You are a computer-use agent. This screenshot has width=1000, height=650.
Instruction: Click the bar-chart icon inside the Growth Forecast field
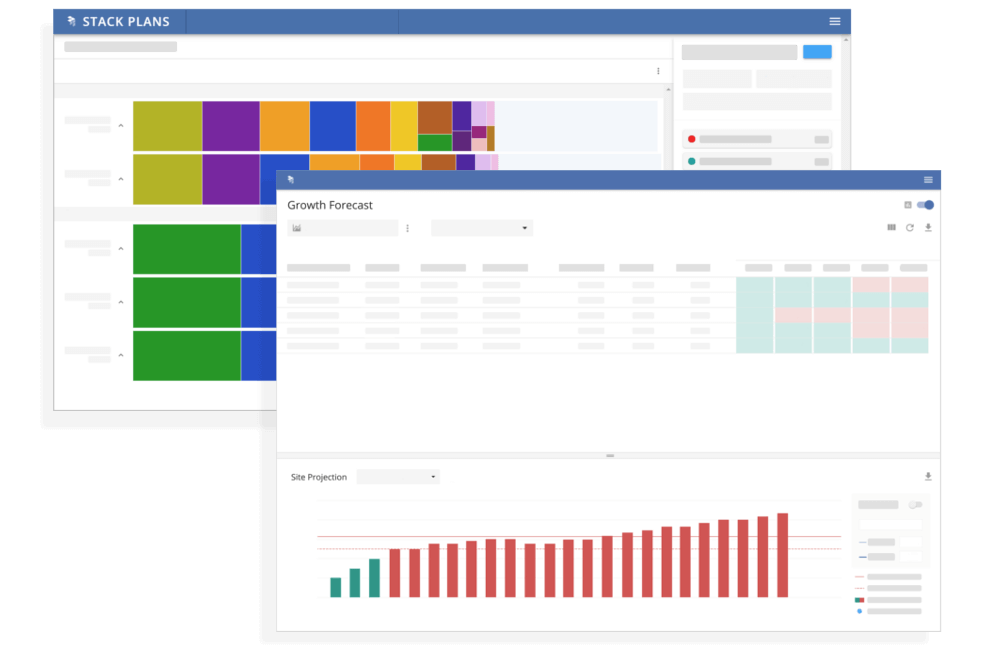(297, 228)
